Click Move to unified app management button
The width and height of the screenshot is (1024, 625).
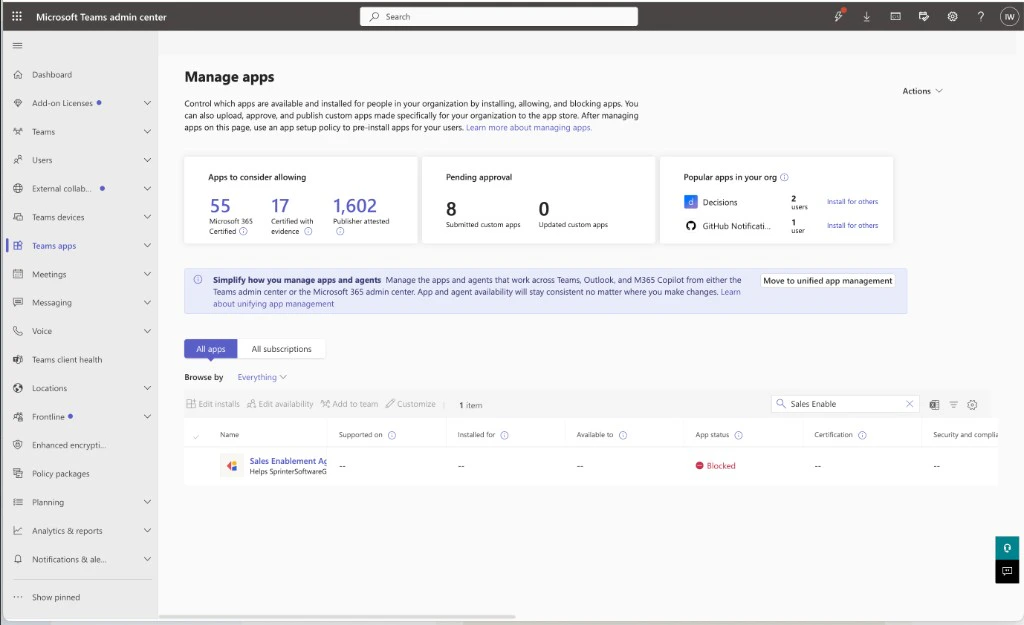(x=827, y=281)
